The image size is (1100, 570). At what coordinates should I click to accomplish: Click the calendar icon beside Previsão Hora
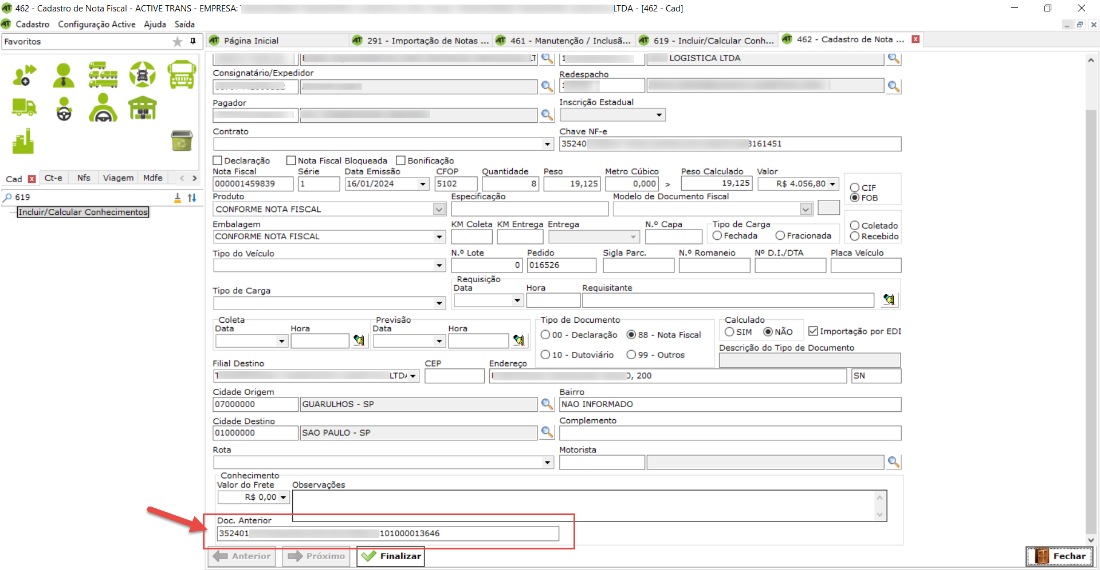[x=519, y=341]
